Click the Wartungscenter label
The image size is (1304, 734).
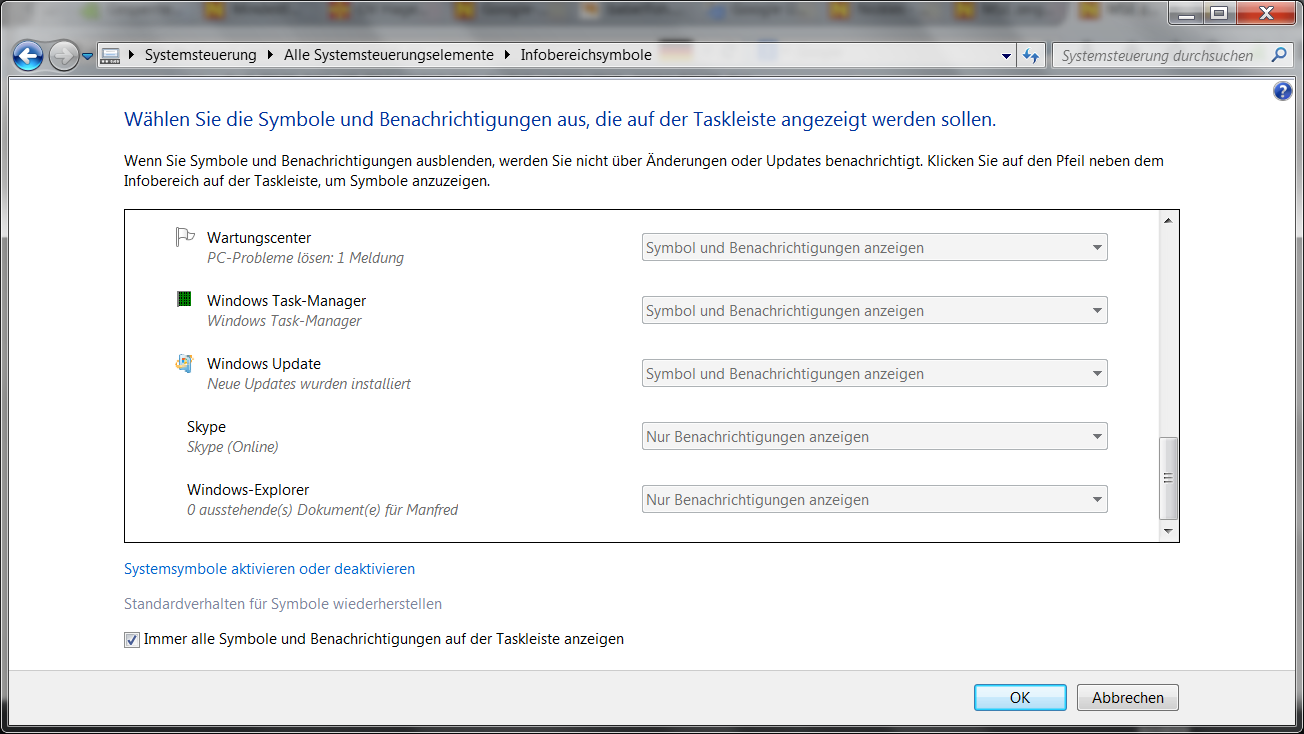tap(259, 238)
